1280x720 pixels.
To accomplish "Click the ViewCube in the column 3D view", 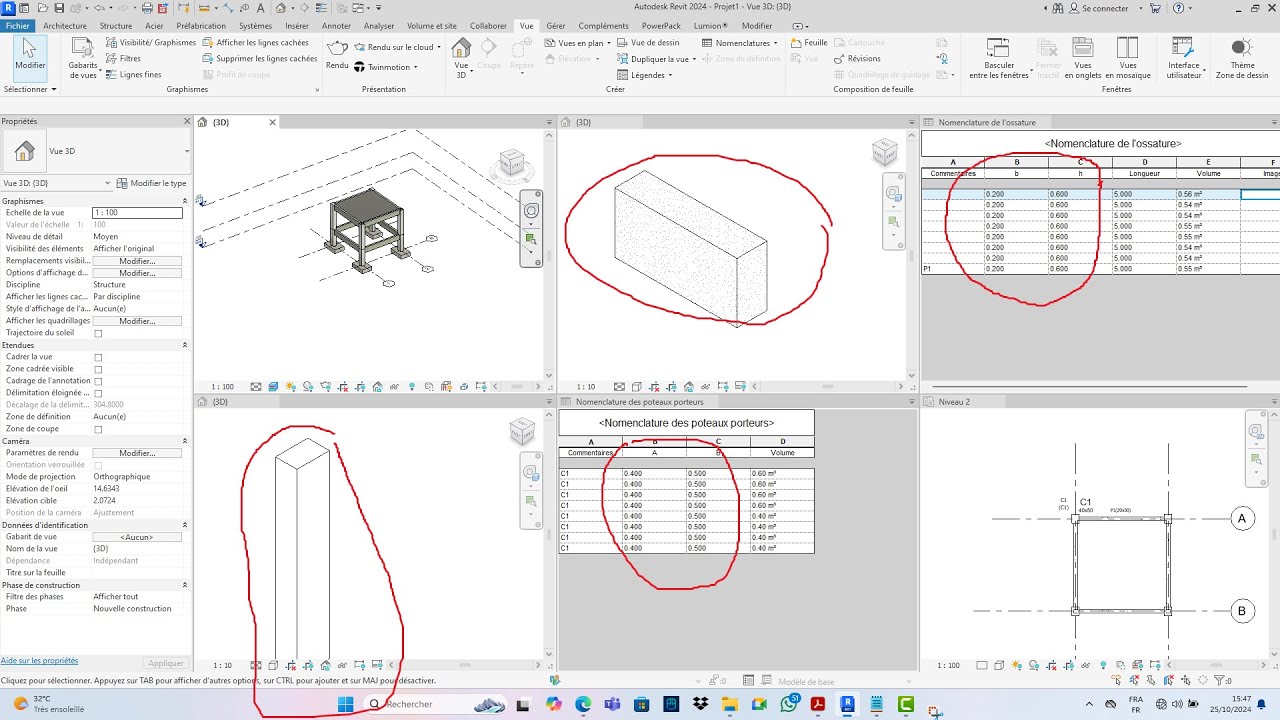I will 522,431.
